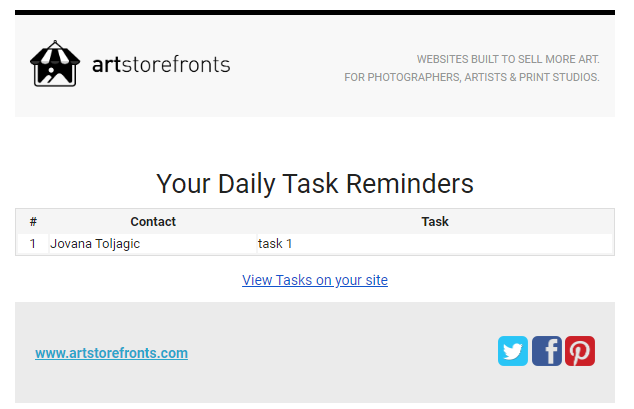Click the Art Storefronts tent logo icon

coord(54,64)
